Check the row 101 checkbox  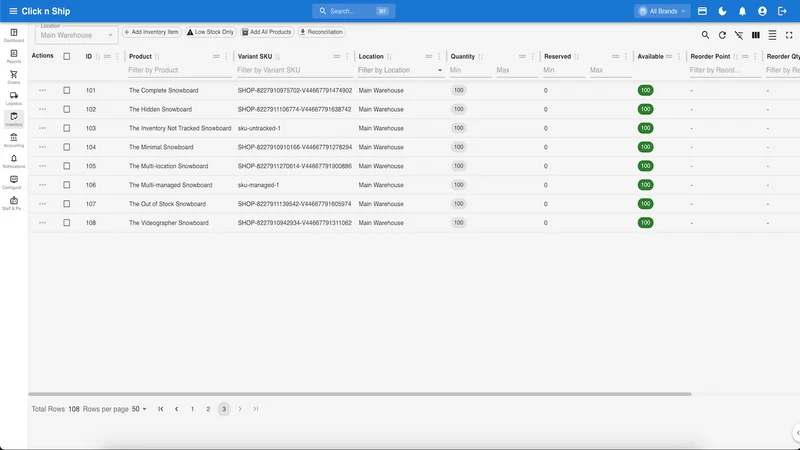click(x=67, y=90)
